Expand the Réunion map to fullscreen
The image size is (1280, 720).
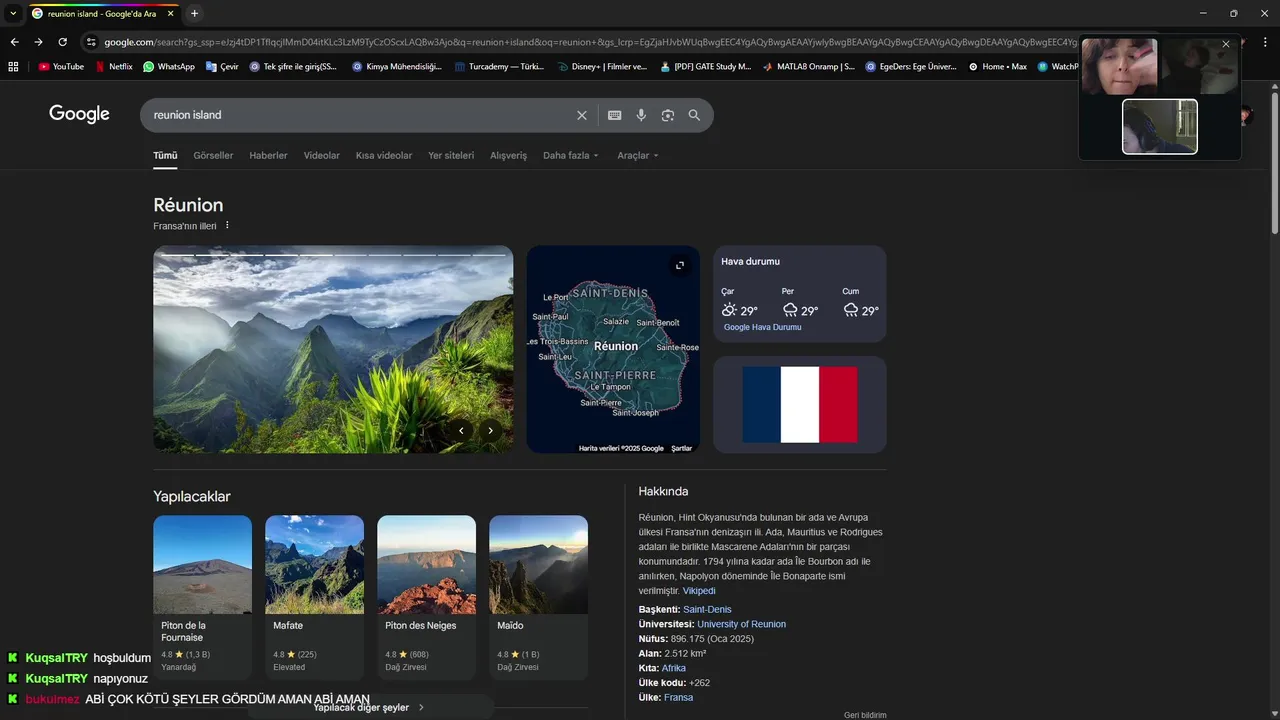click(x=680, y=265)
